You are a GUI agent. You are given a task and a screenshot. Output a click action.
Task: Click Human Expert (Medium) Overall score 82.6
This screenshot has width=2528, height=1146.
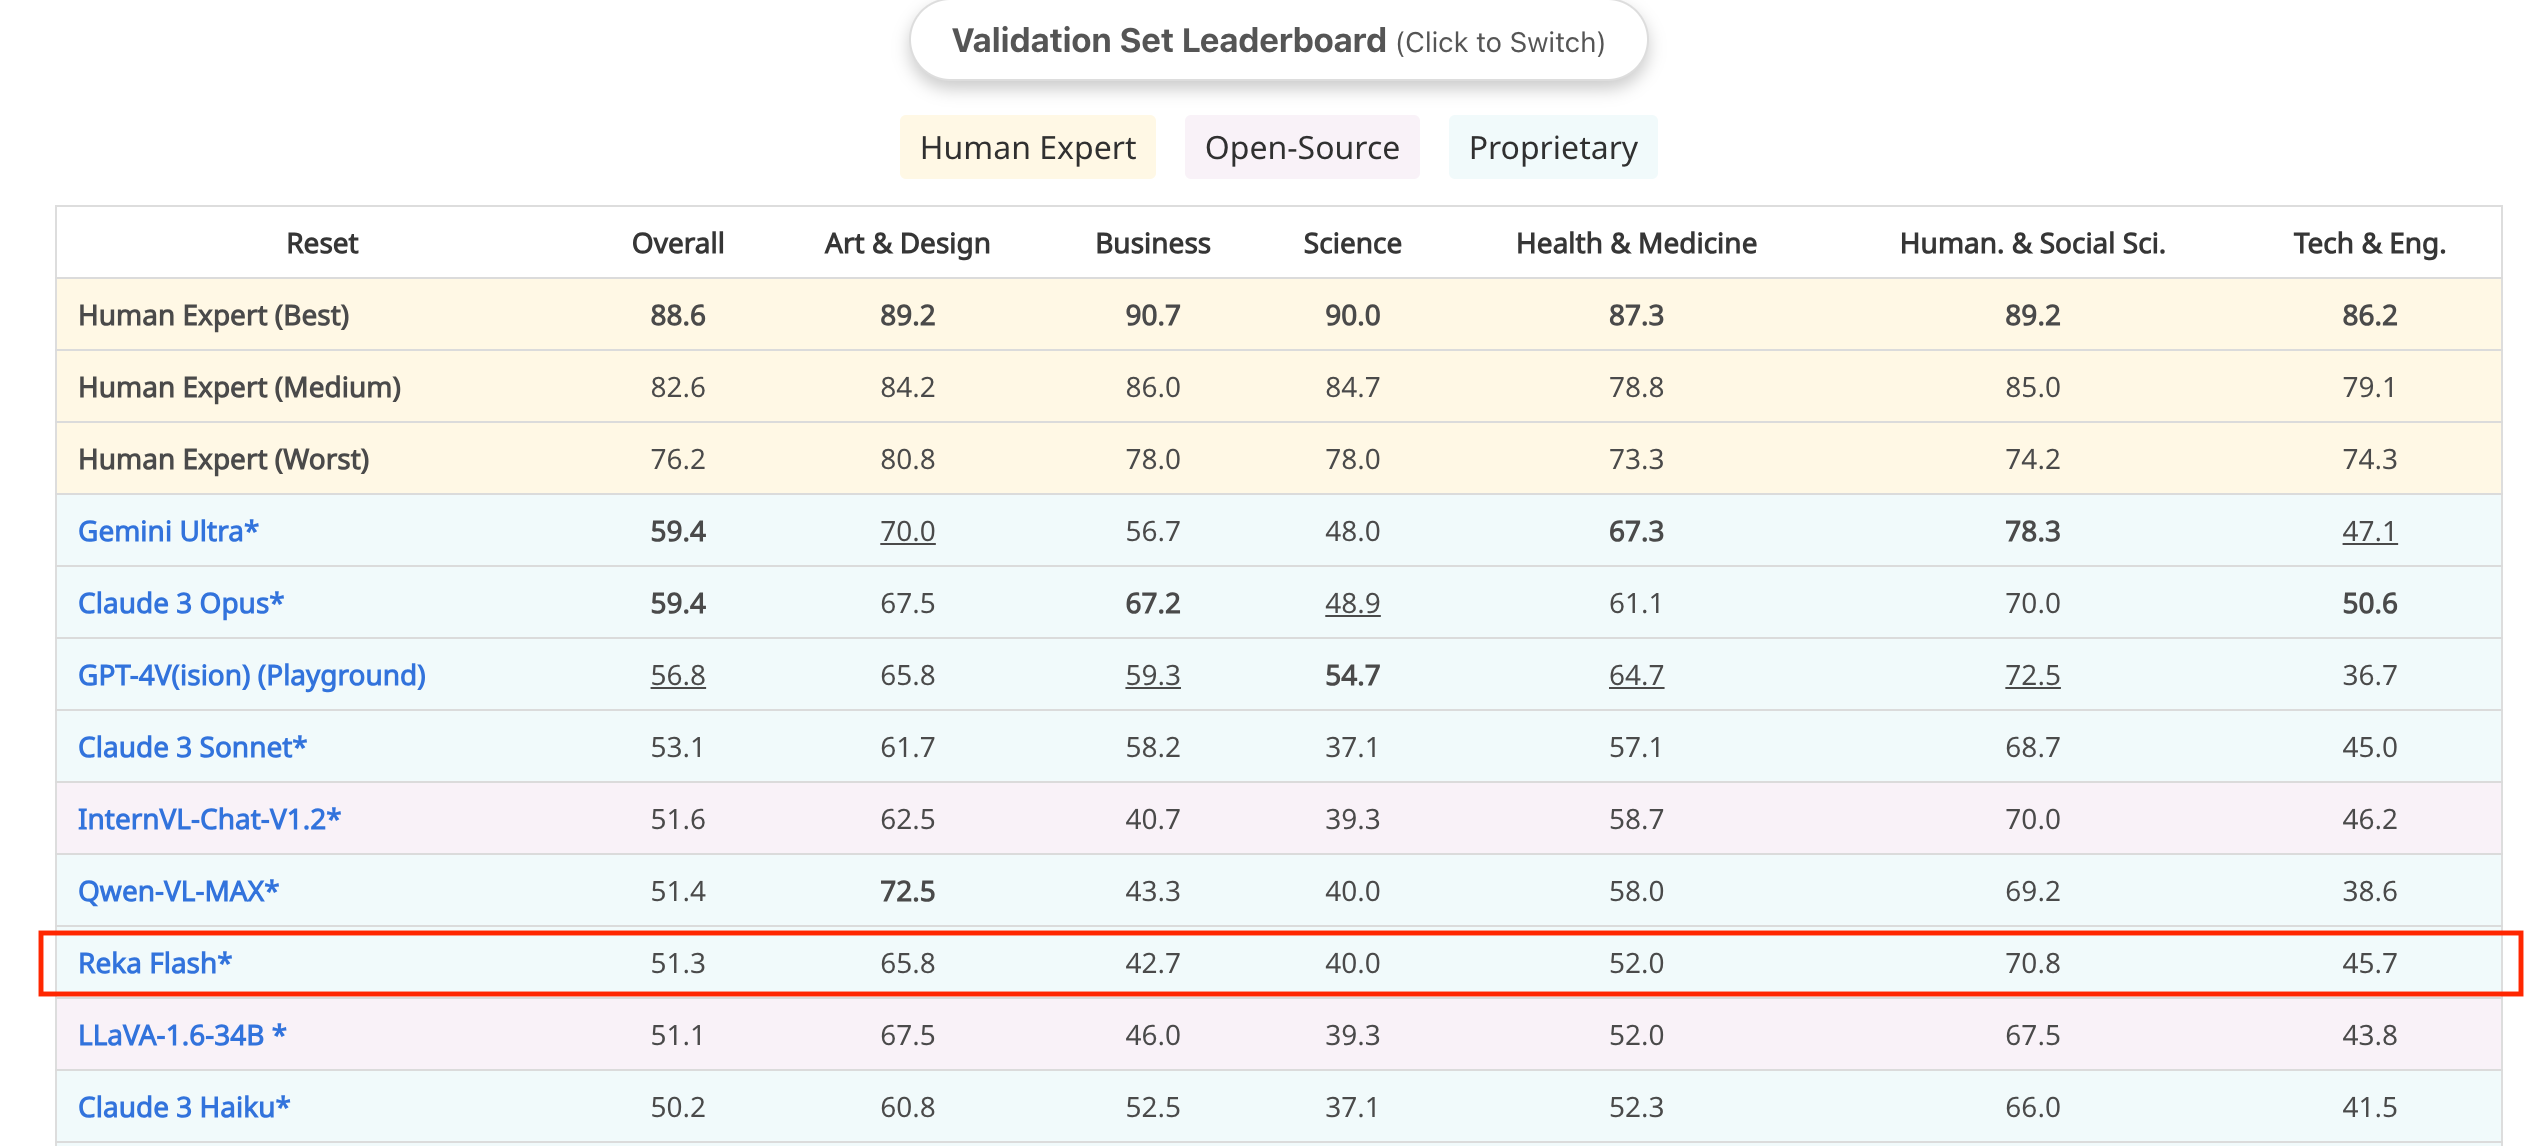tap(678, 387)
